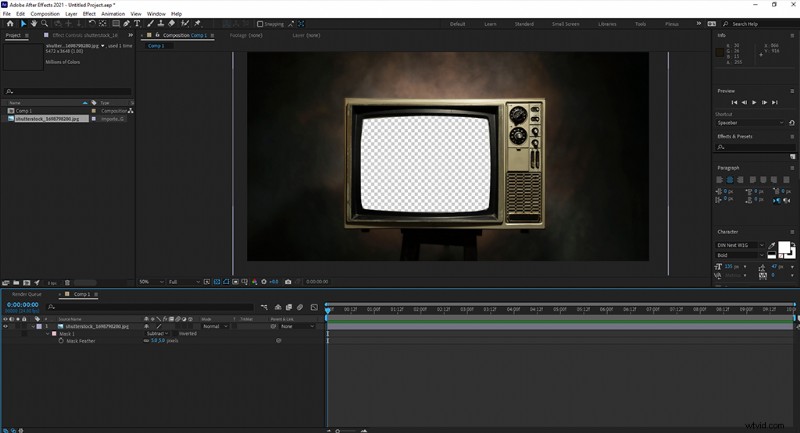Select the Rectangle shape tool
This screenshot has width=800, height=433.
click(x=116, y=23)
